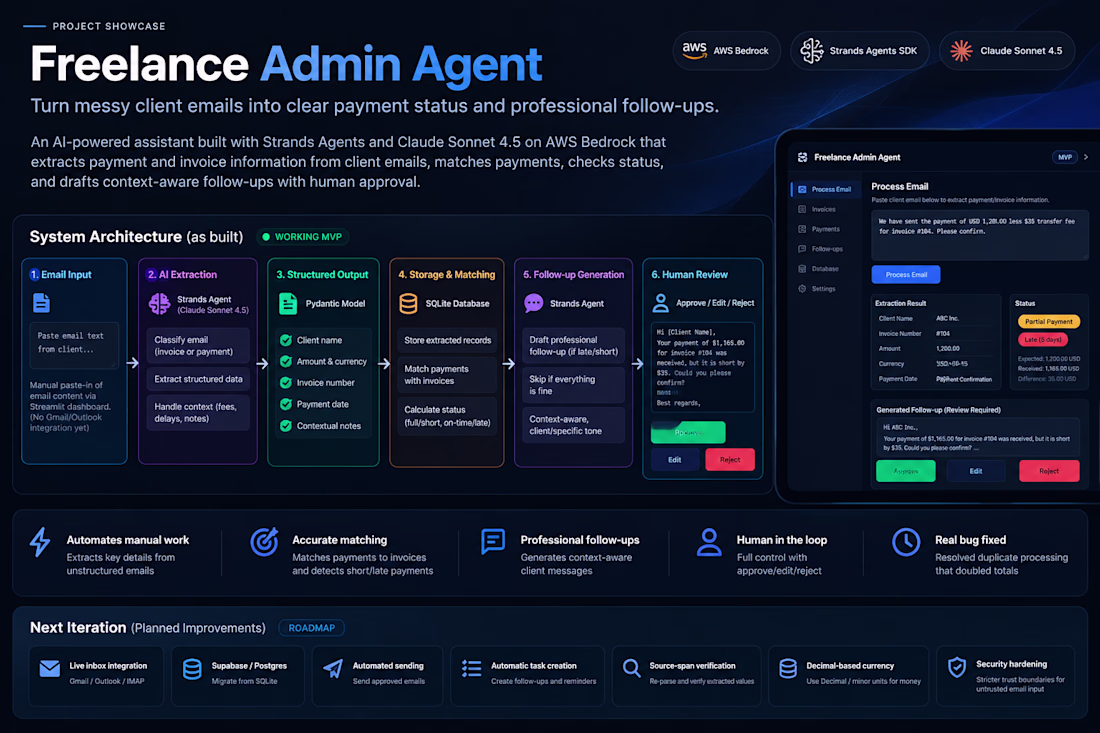Click Edit under Generated Follow-up in dashboard
This screenshot has height=733, width=1100.
[x=976, y=471]
